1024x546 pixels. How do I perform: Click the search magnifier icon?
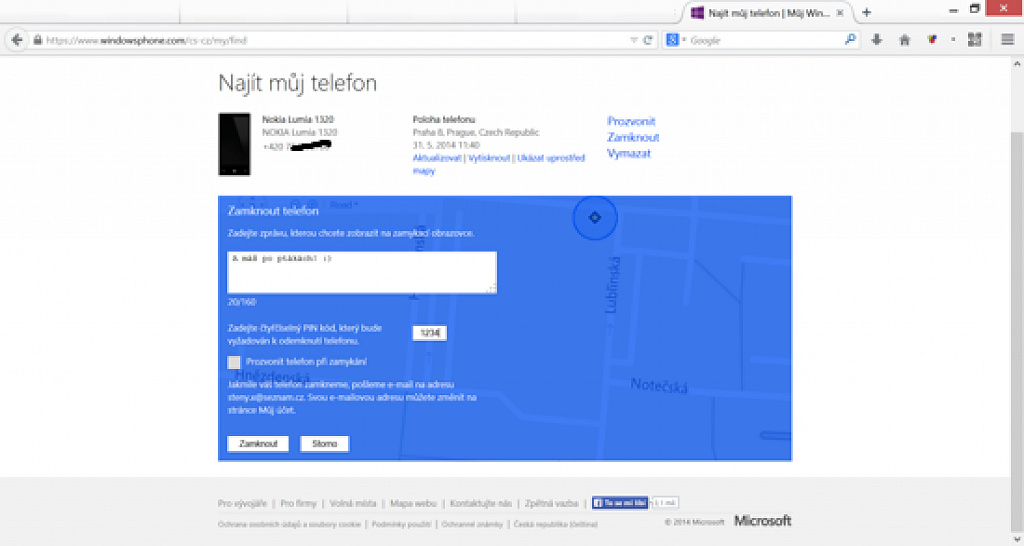pos(850,40)
